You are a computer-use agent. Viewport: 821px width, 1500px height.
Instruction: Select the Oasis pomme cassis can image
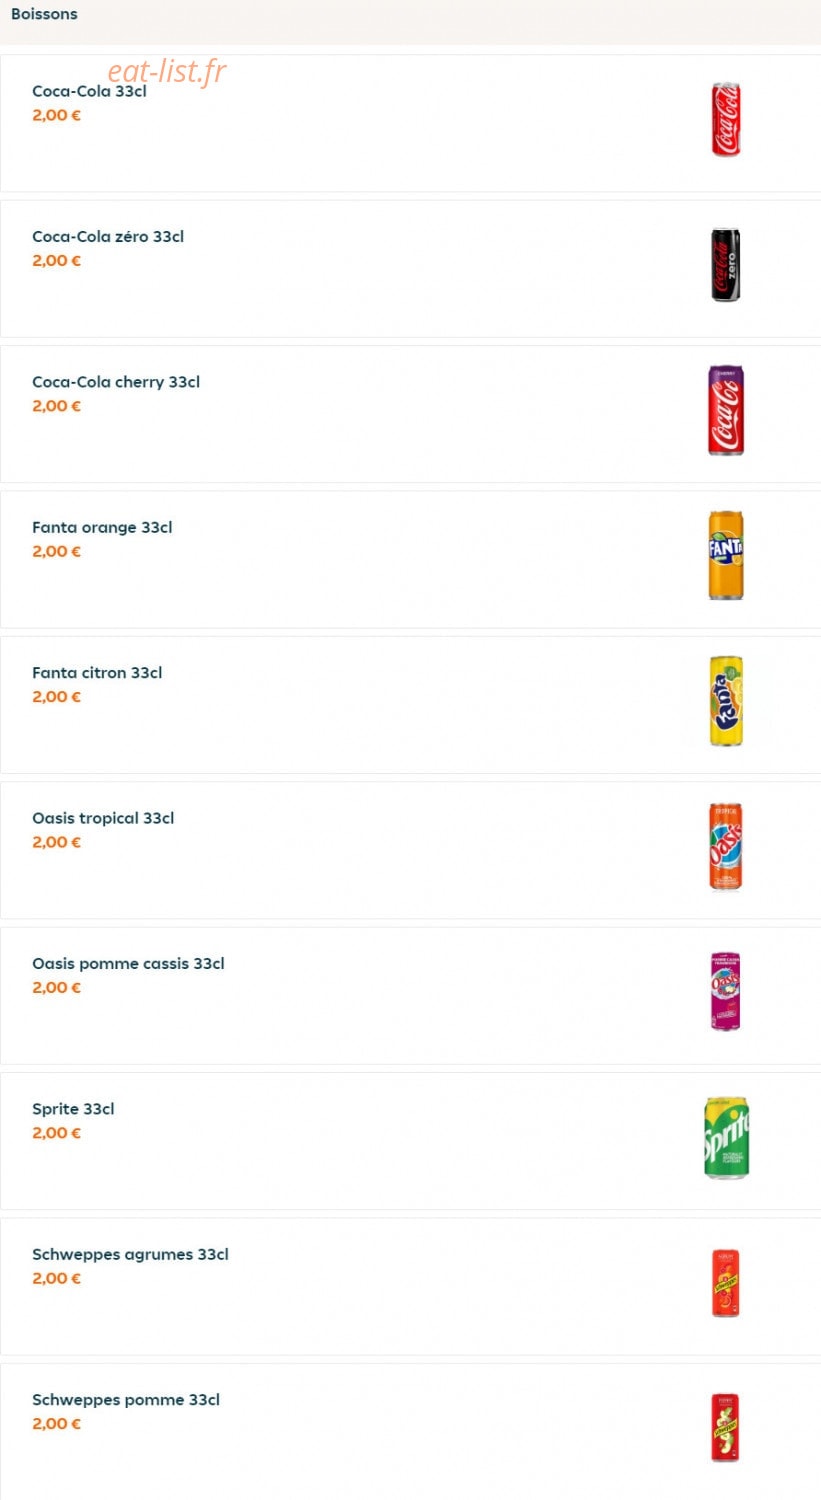tap(726, 991)
